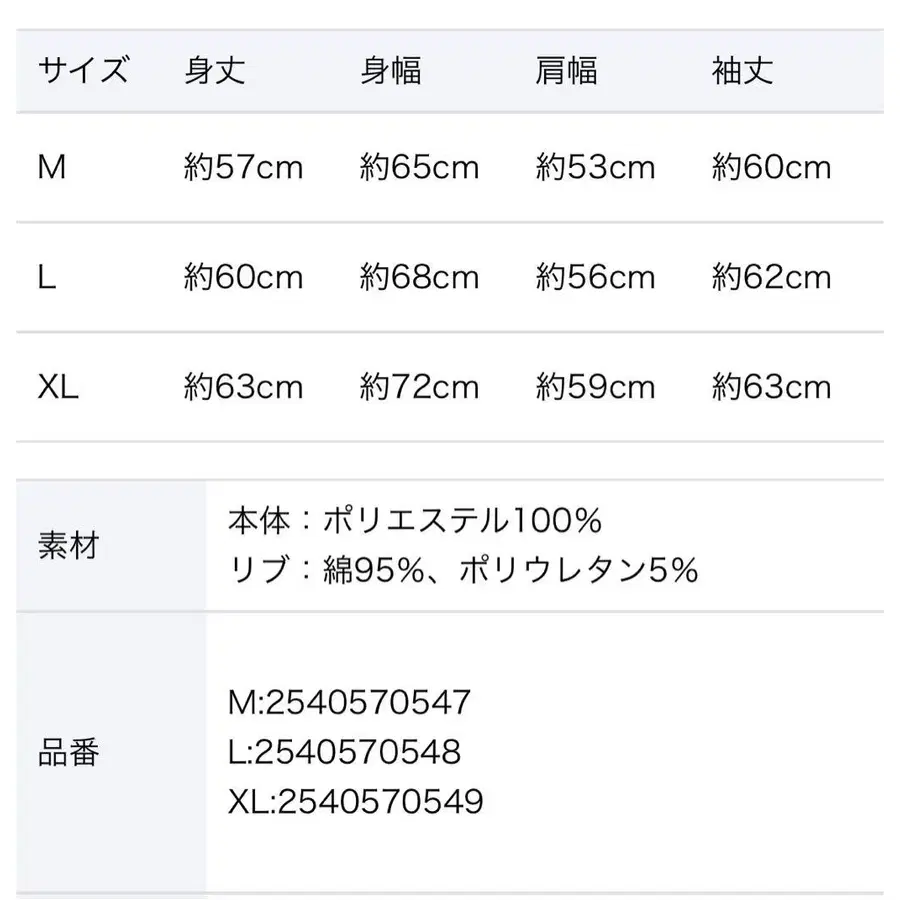Click the サイズ column header
Viewport: 900px width, 900px height.
click(83, 71)
